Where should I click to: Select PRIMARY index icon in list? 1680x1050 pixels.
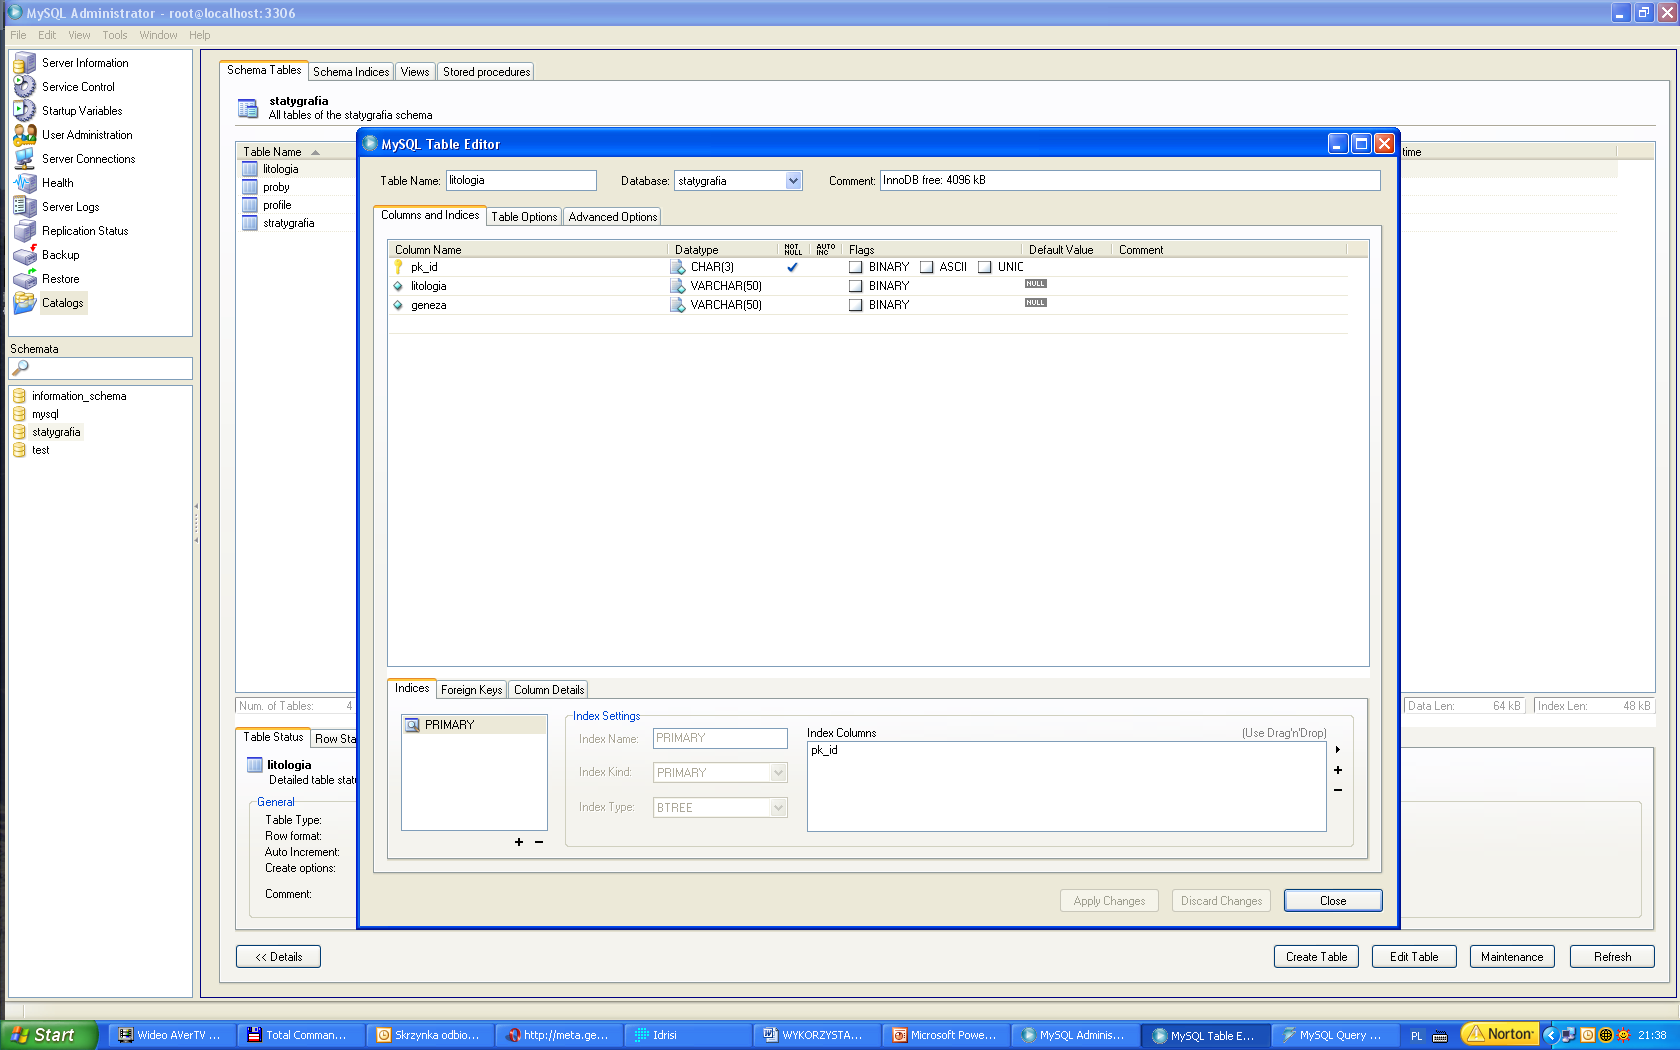[412, 725]
